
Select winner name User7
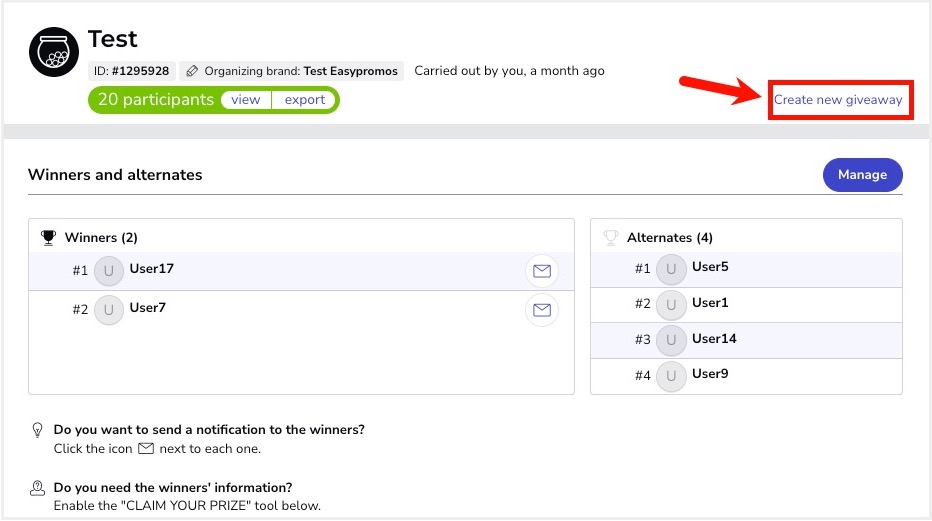147,308
